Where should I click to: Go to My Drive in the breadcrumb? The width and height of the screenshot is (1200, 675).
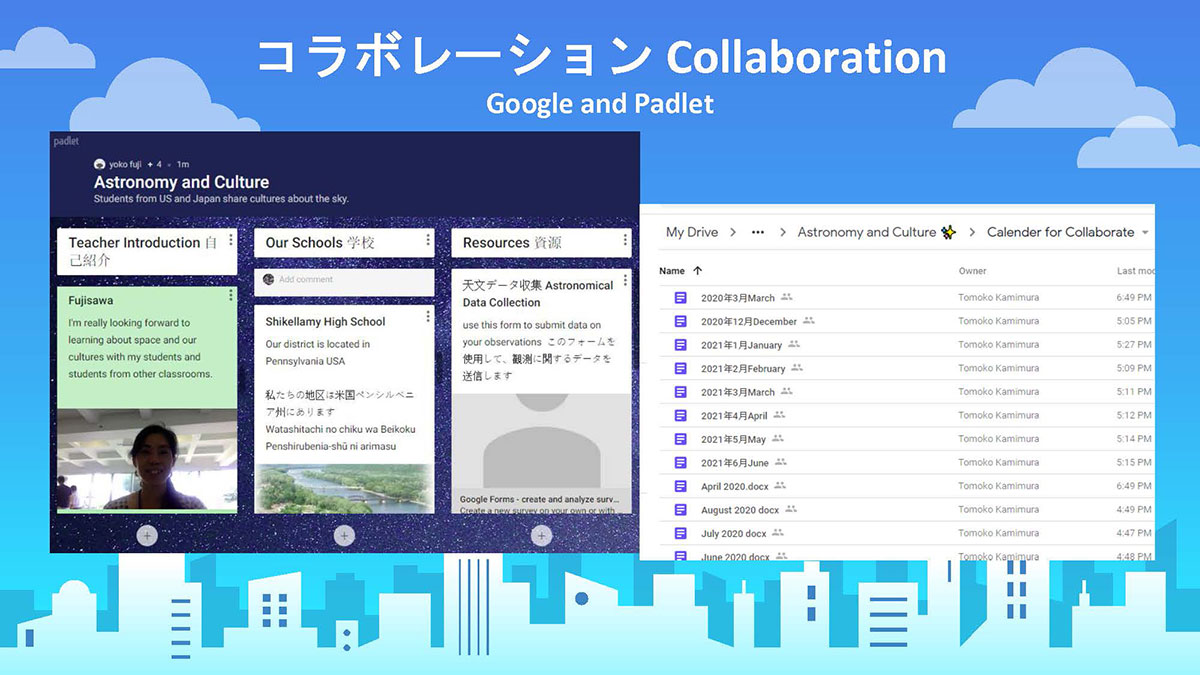(692, 232)
